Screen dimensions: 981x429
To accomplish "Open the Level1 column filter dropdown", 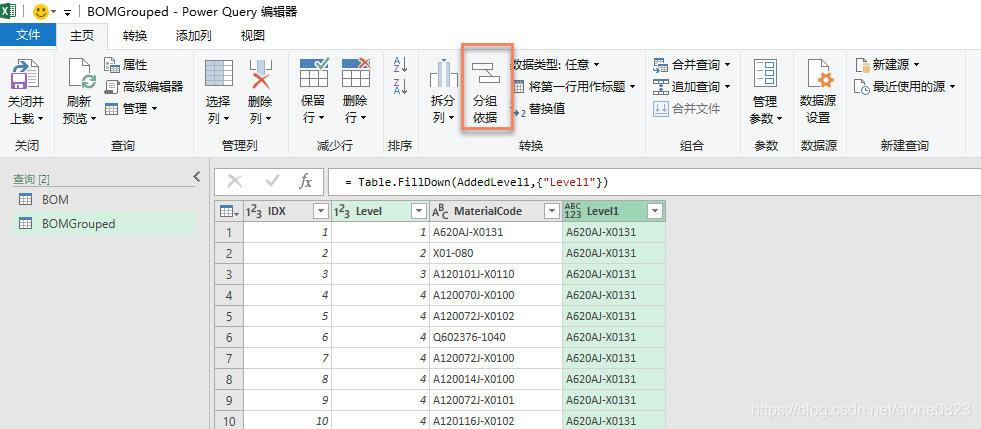I will (654, 211).
